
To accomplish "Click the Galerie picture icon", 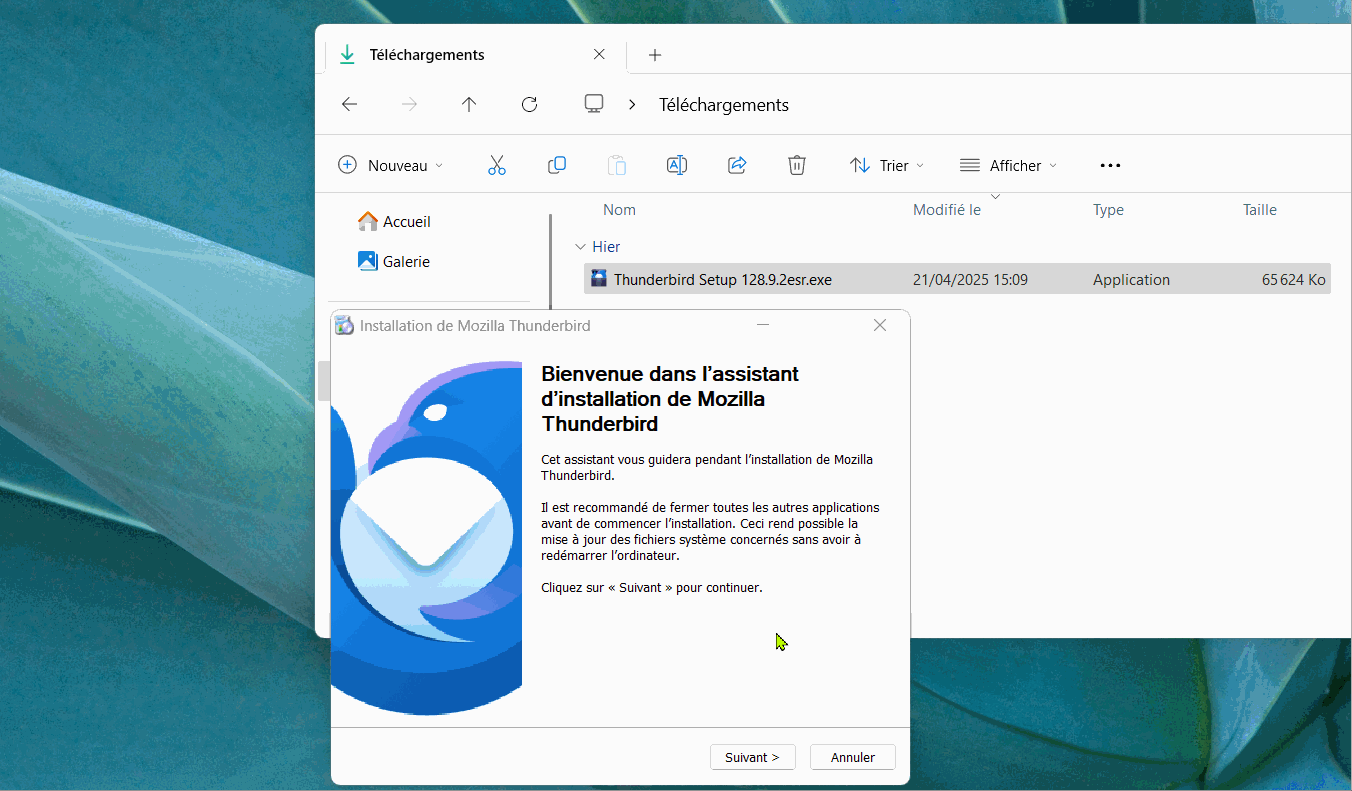I will coord(368,261).
